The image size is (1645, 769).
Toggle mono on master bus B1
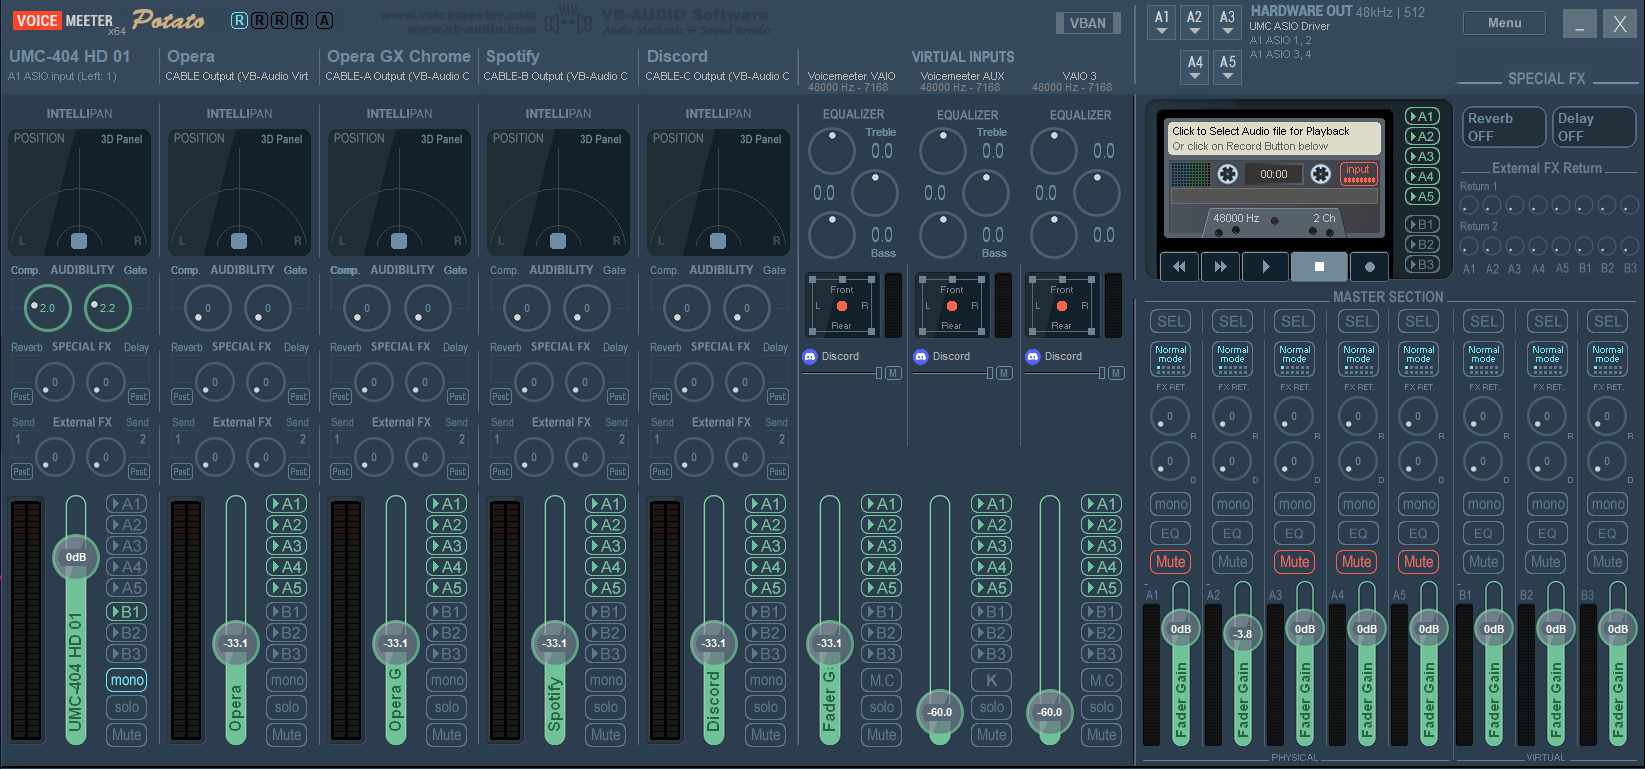point(1484,504)
